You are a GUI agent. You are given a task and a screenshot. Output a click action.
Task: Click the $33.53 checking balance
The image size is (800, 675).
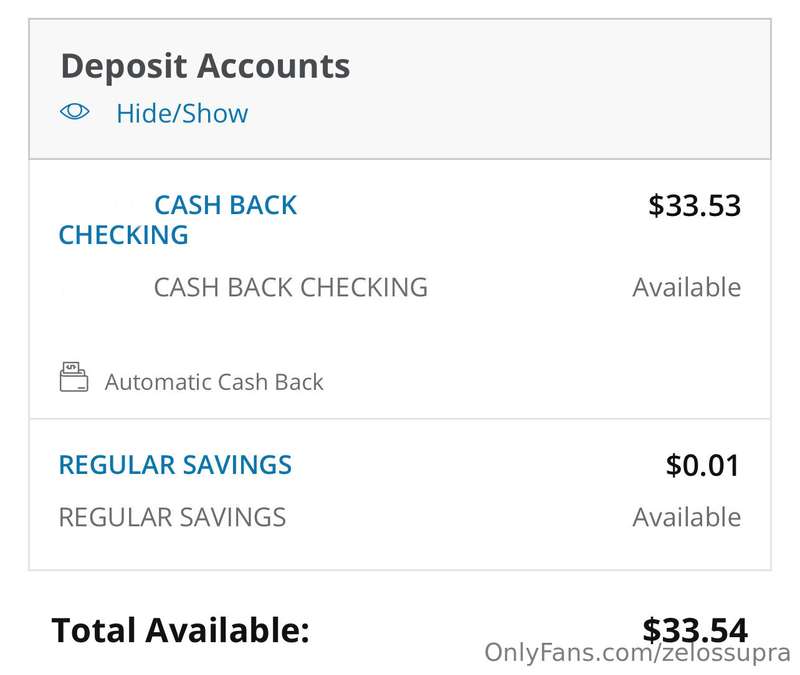[694, 206]
